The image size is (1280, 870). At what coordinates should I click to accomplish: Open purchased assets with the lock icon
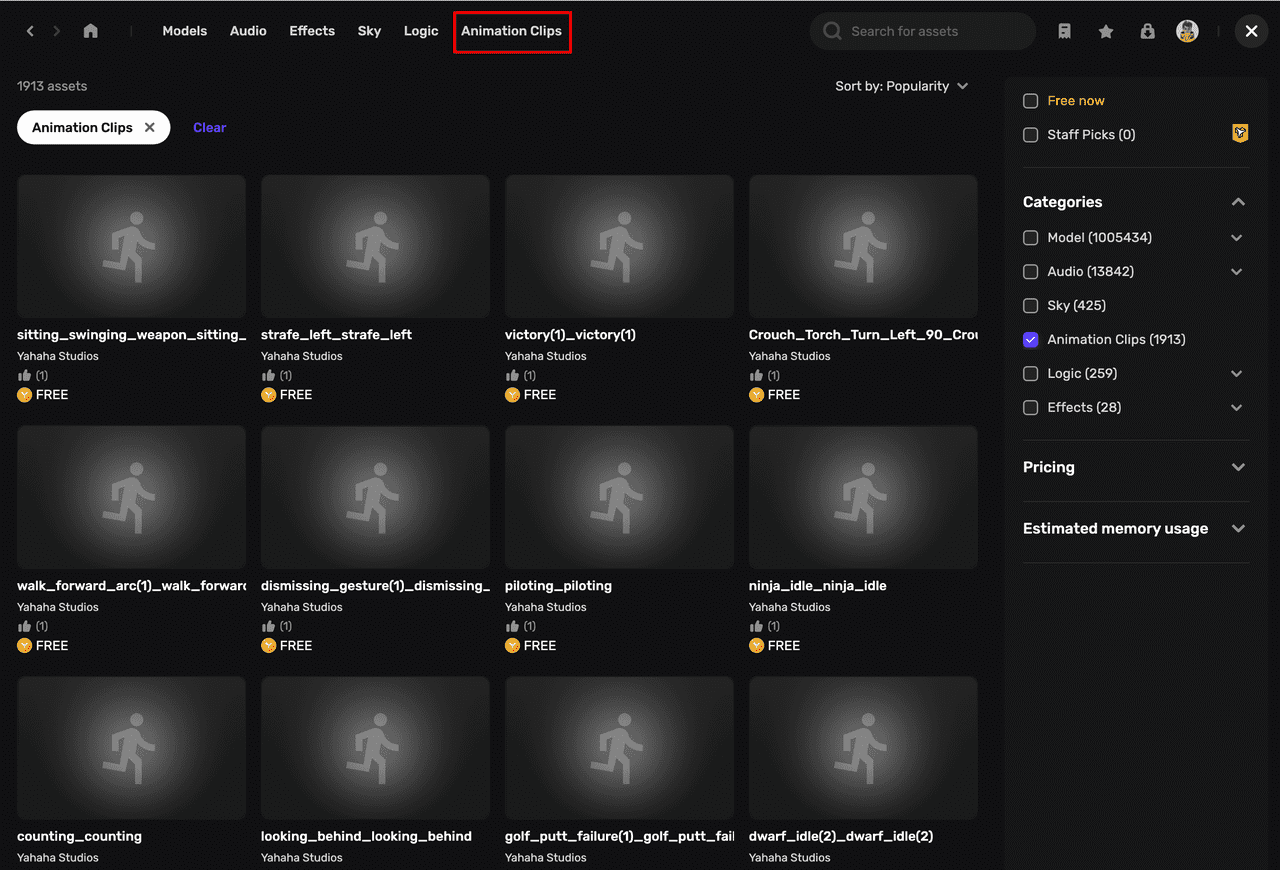point(1147,31)
